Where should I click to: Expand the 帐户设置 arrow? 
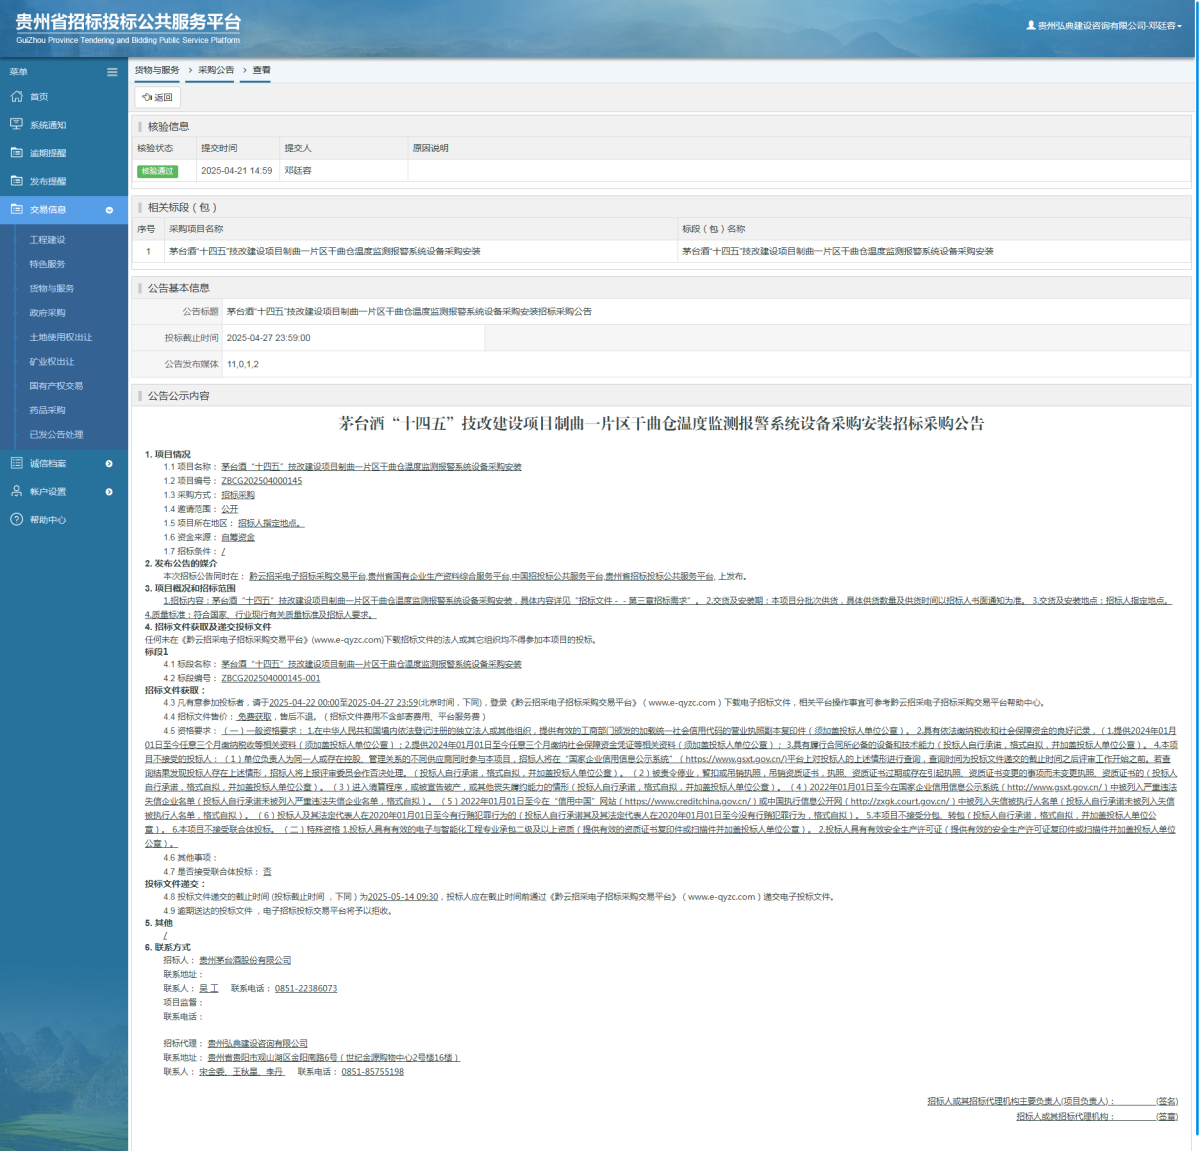[x=109, y=491]
